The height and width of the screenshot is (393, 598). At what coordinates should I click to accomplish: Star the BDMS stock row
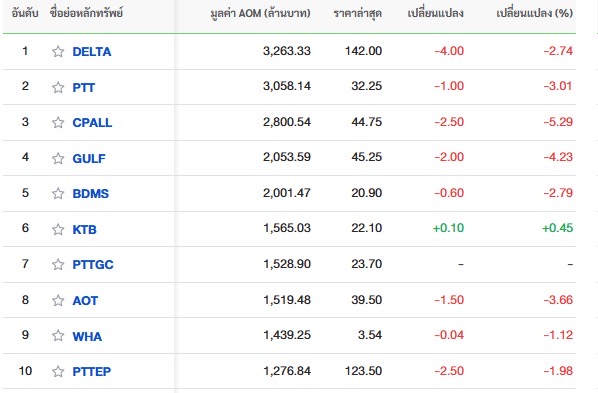pos(58,193)
